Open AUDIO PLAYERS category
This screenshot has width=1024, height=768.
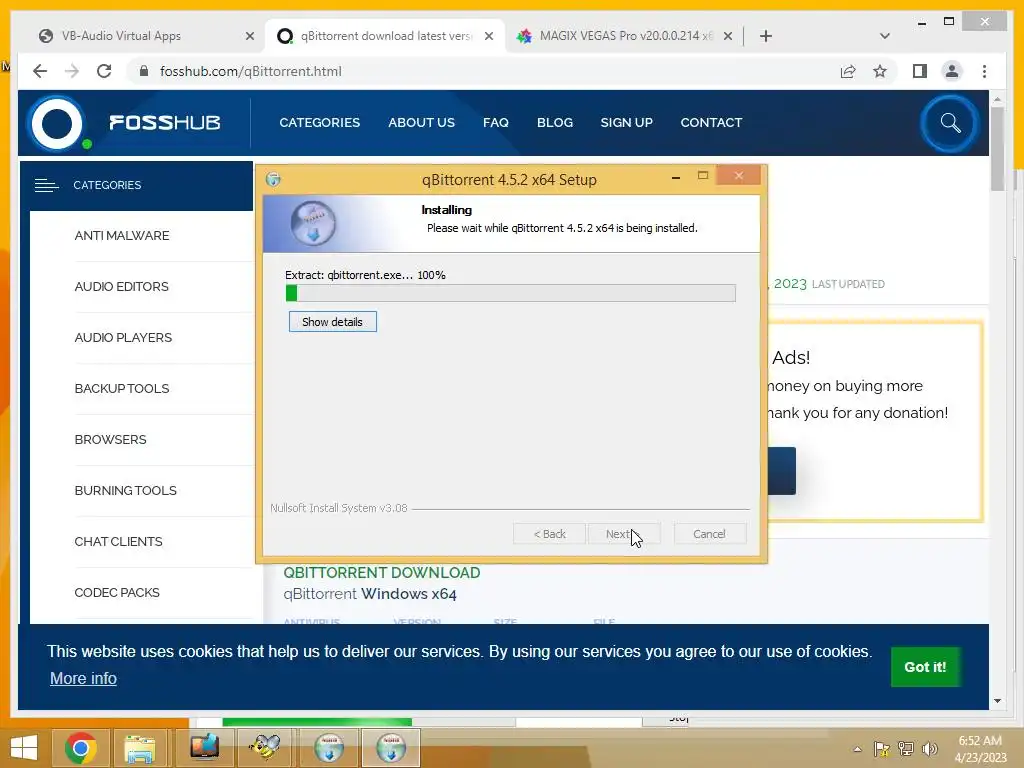[x=123, y=338]
